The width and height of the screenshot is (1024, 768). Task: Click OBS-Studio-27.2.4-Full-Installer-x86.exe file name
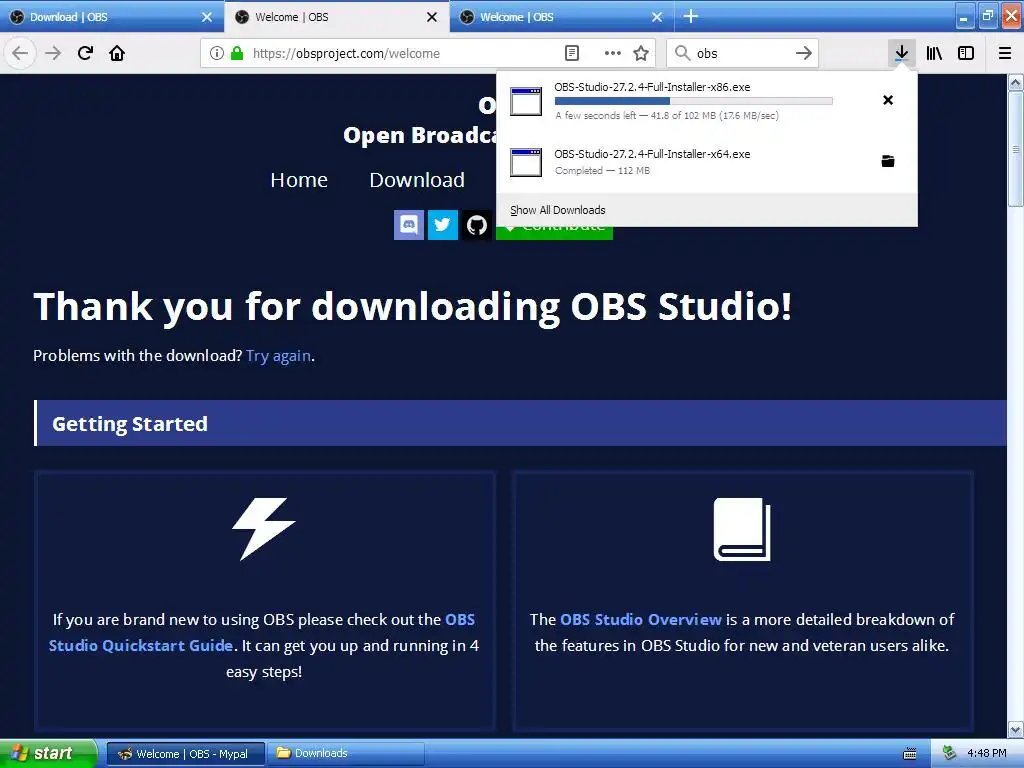[x=652, y=87]
